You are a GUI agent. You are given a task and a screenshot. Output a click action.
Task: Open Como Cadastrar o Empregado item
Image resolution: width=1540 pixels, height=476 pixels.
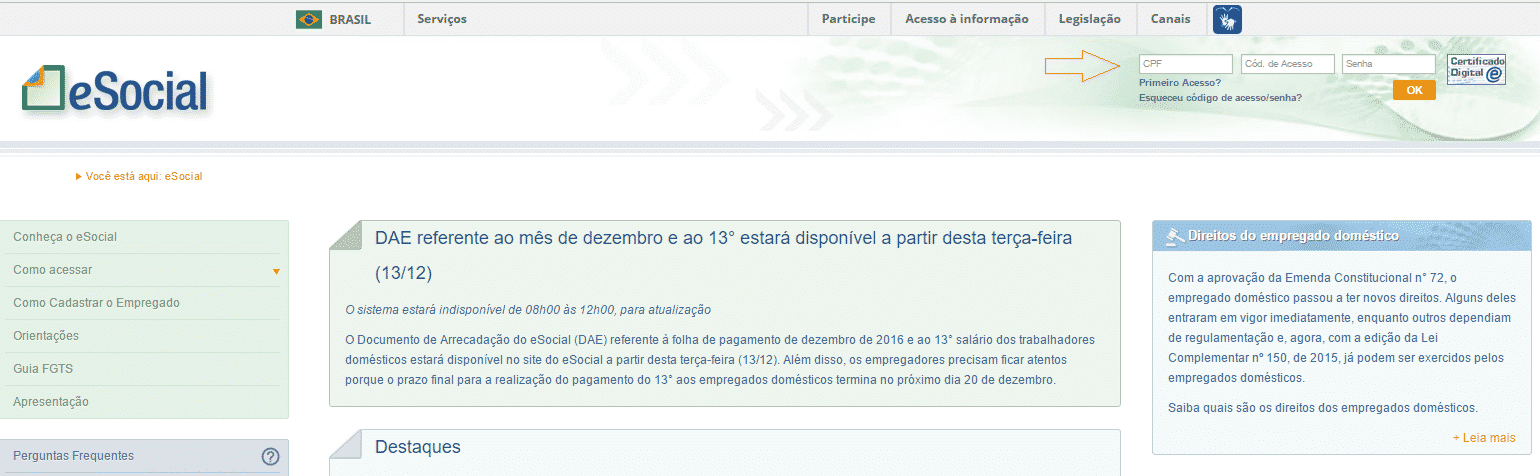(145, 303)
